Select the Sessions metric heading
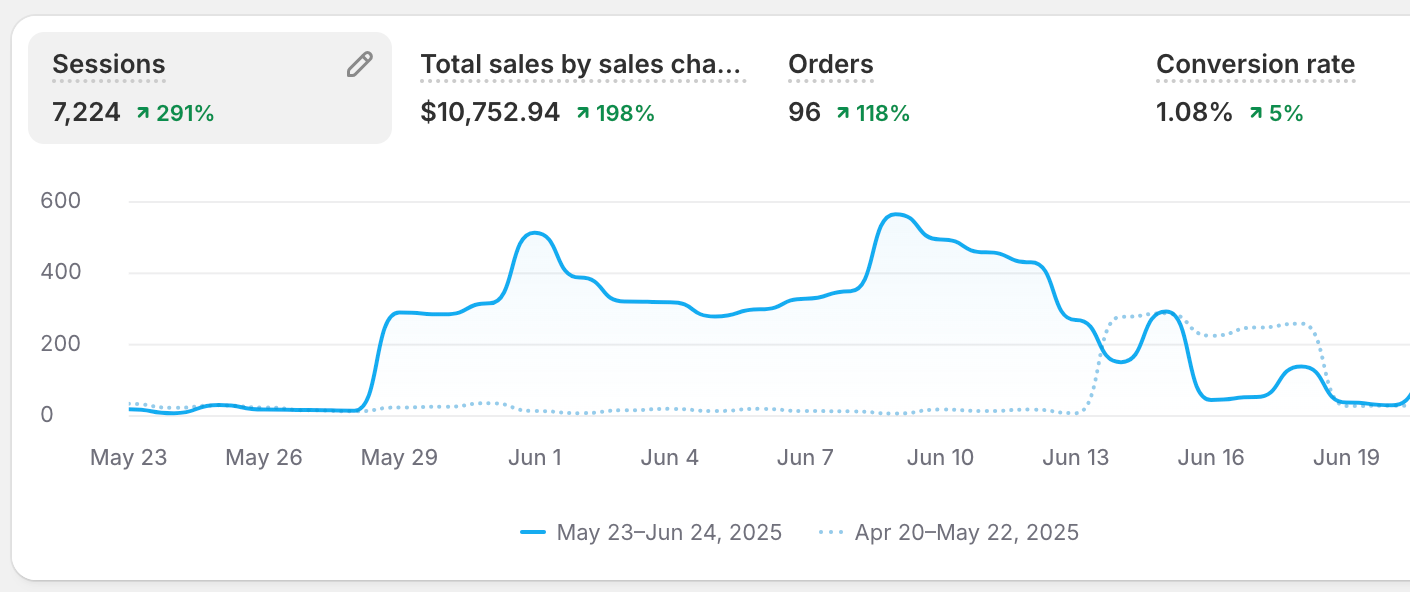This screenshot has height=592, width=1410. tap(109, 65)
